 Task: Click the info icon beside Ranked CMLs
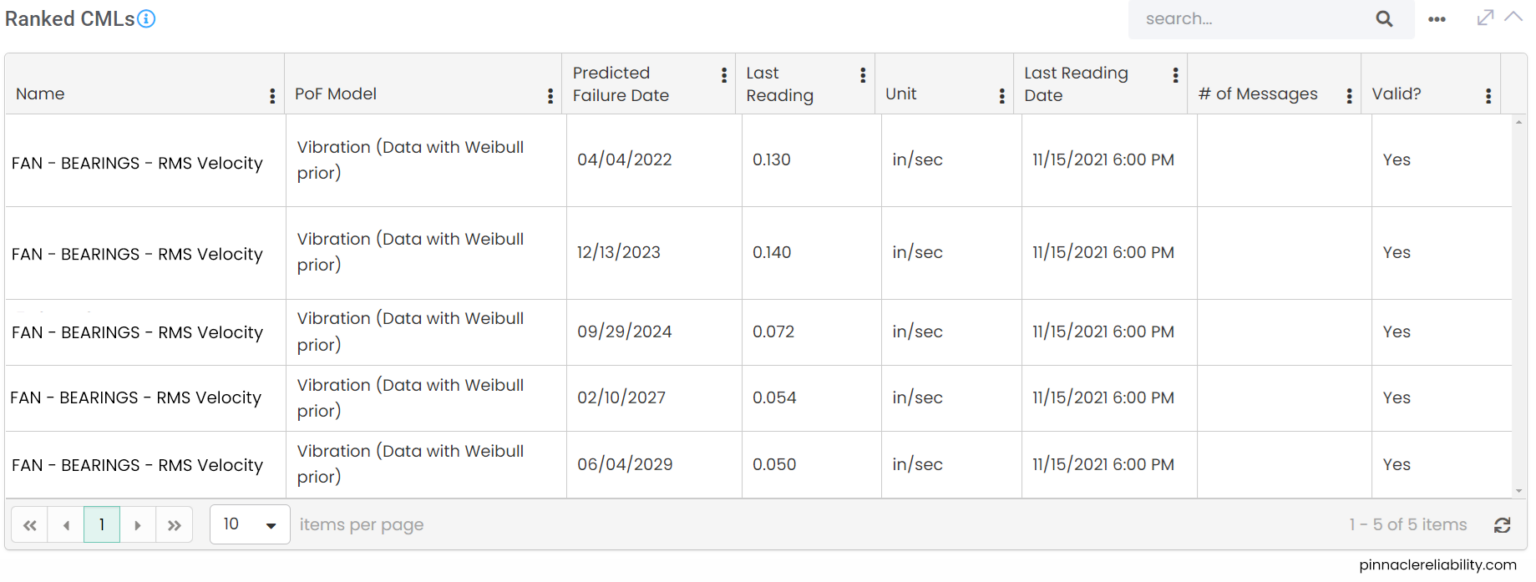[146, 19]
